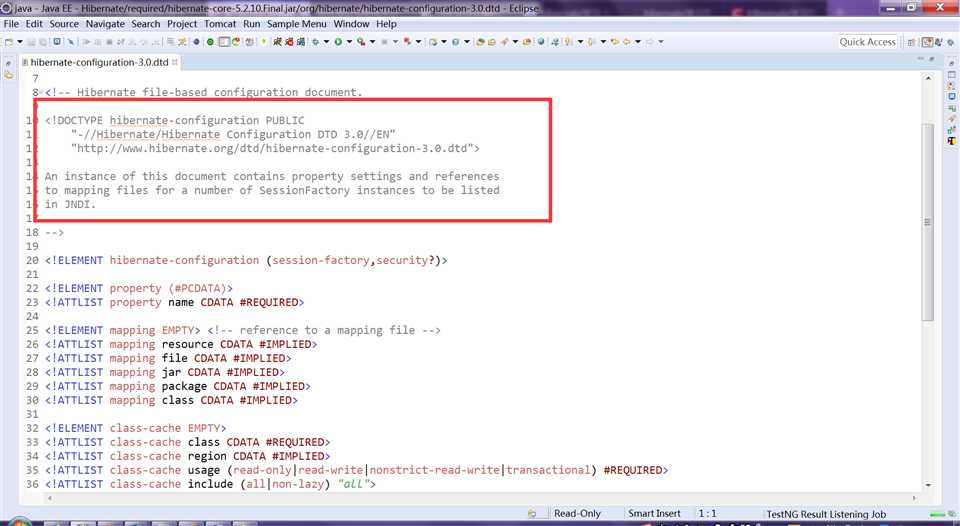Close the hibernate-configuration-3.0.dtd tab
This screenshot has height=526, width=960.
[174, 62]
